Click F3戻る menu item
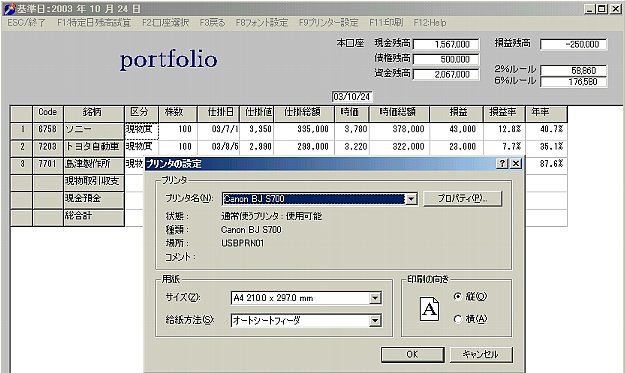This screenshot has width=625, height=373. click(212, 23)
